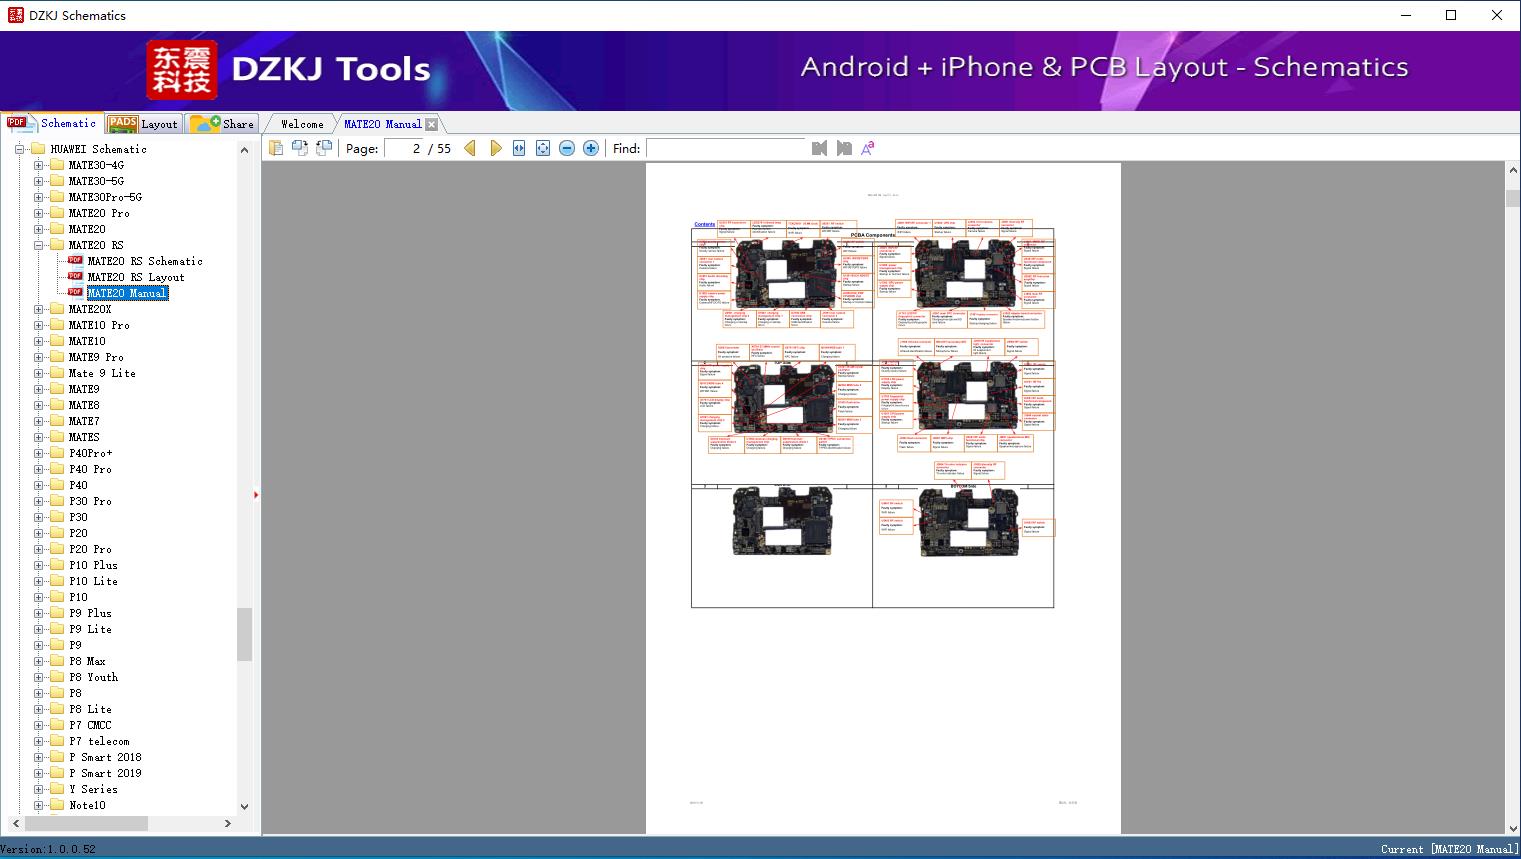The image size is (1521, 859).
Task: Expand the P40Pro+ folder
Action: 38,453
